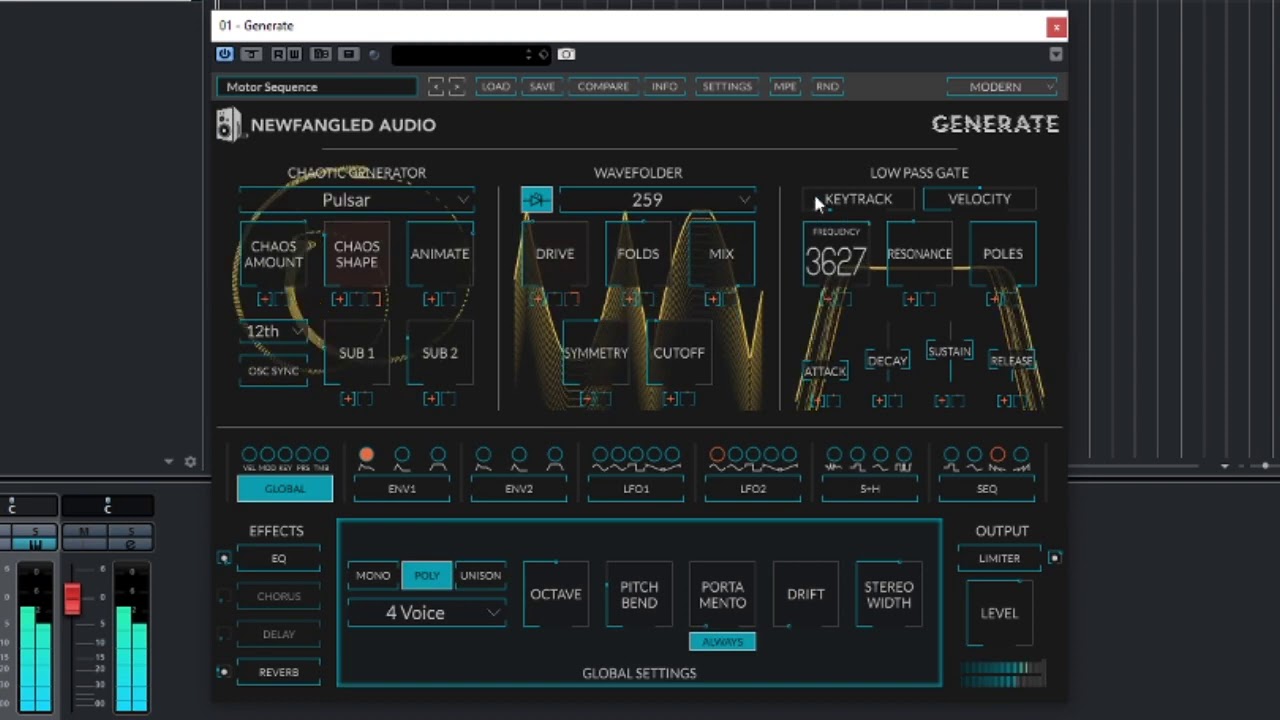This screenshot has width=1280, height=720.
Task: Open plugin SETTINGS
Action: tap(727, 87)
